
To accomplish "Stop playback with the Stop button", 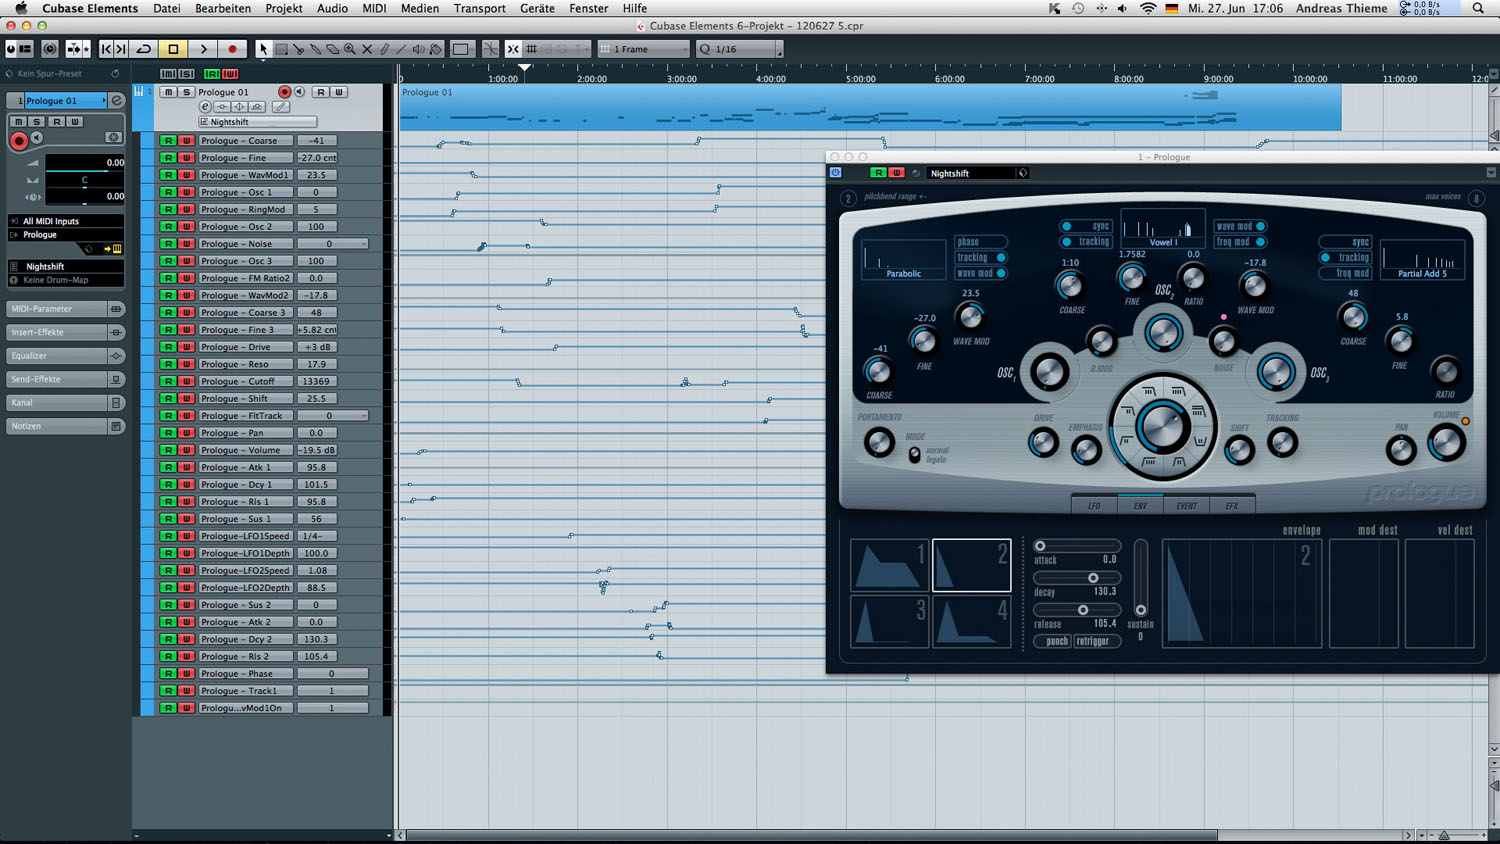I will [173, 49].
